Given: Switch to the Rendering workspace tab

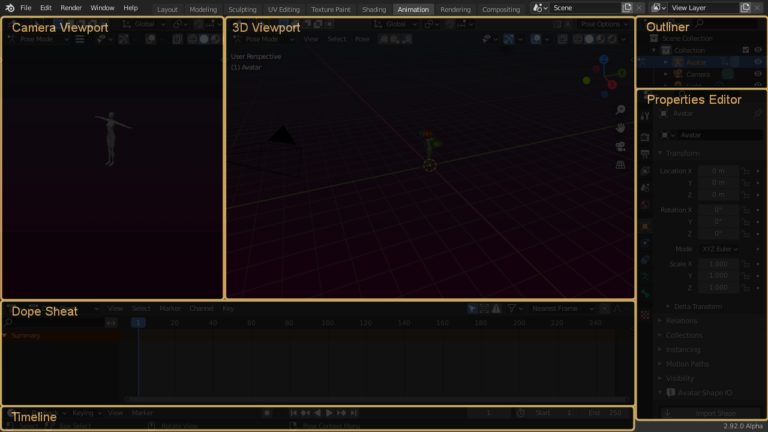Looking at the screenshot, I should point(455,9).
